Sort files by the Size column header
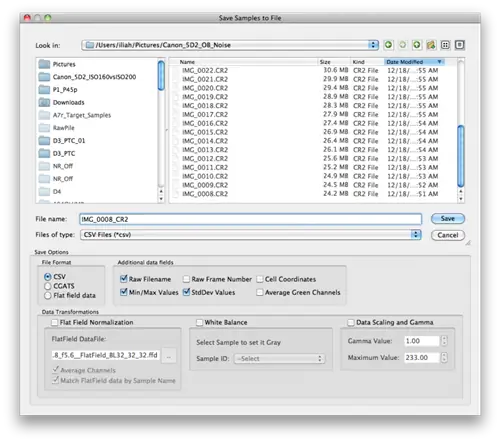500x442 pixels. coord(334,62)
